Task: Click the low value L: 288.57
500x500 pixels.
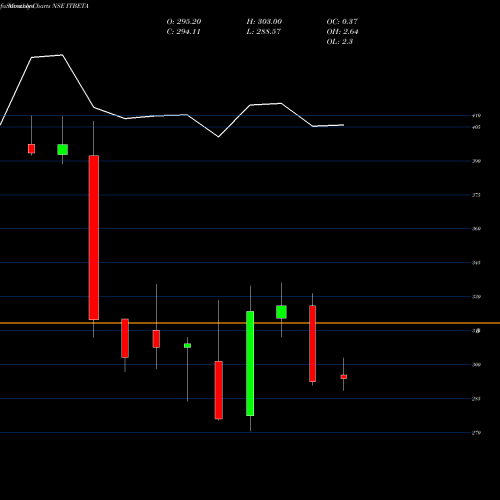Action: coord(264,32)
